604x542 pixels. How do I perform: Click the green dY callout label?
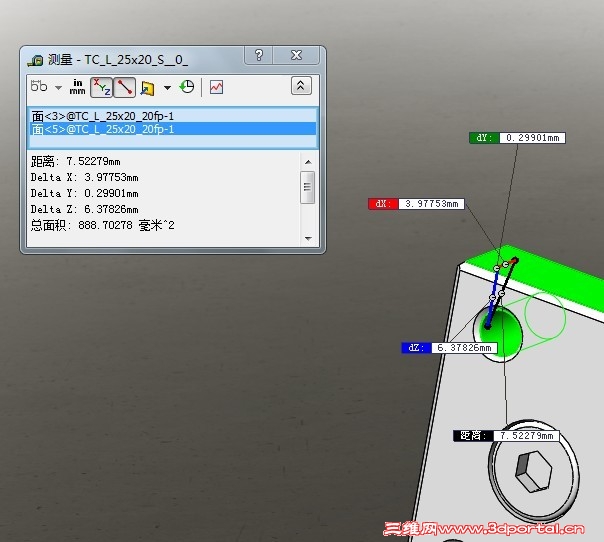click(517, 138)
